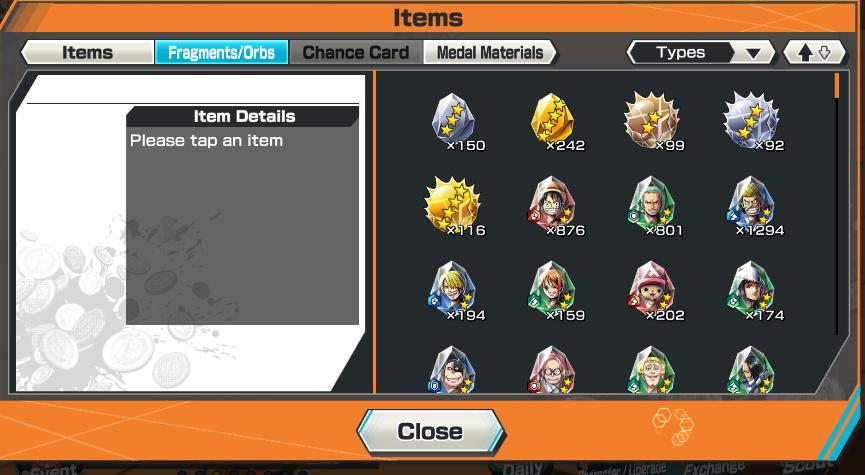This screenshot has width=865, height=475.
Task: Tap the Chopper fragment showing x202
Action: click(x=652, y=289)
